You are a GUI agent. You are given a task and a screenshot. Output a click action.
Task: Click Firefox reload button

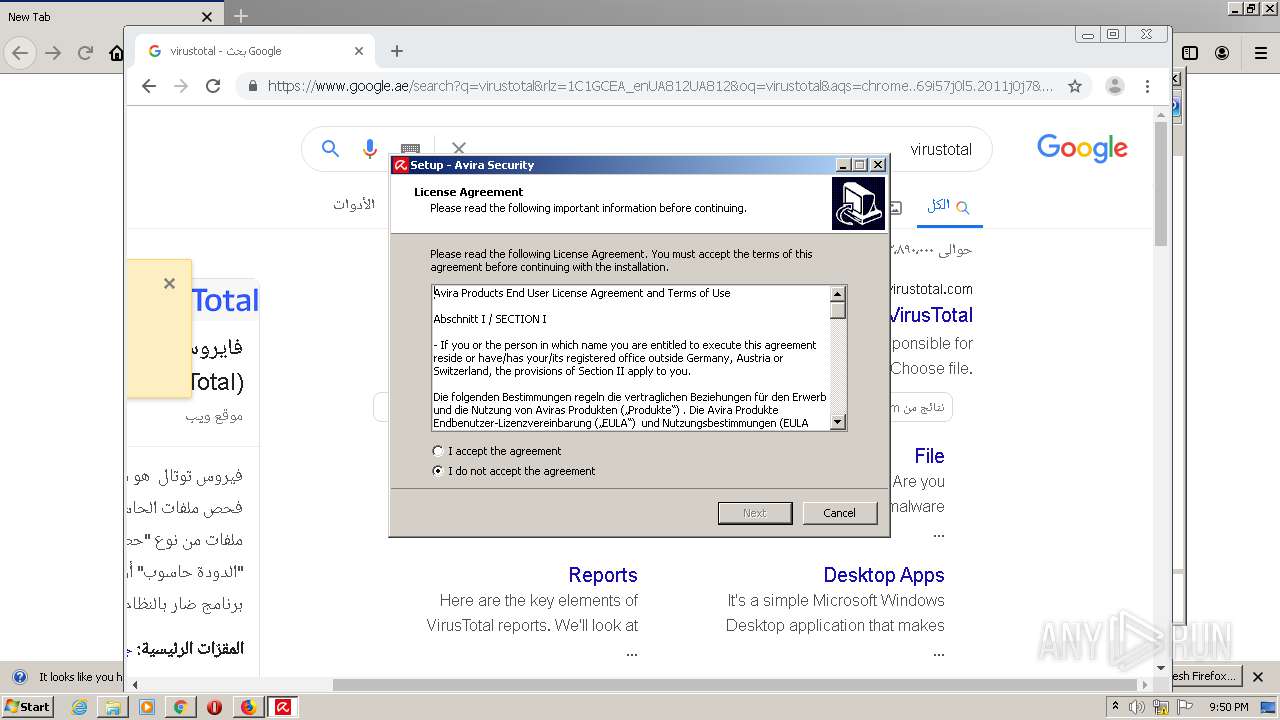[x=85, y=53]
